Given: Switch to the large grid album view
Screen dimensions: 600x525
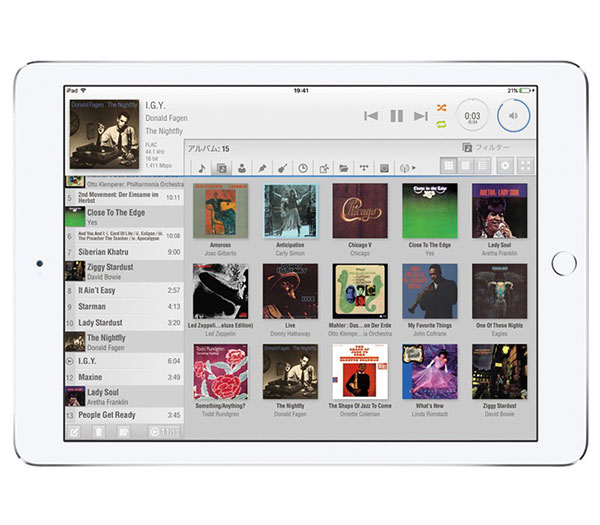Looking at the screenshot, I should coord(449,165).
